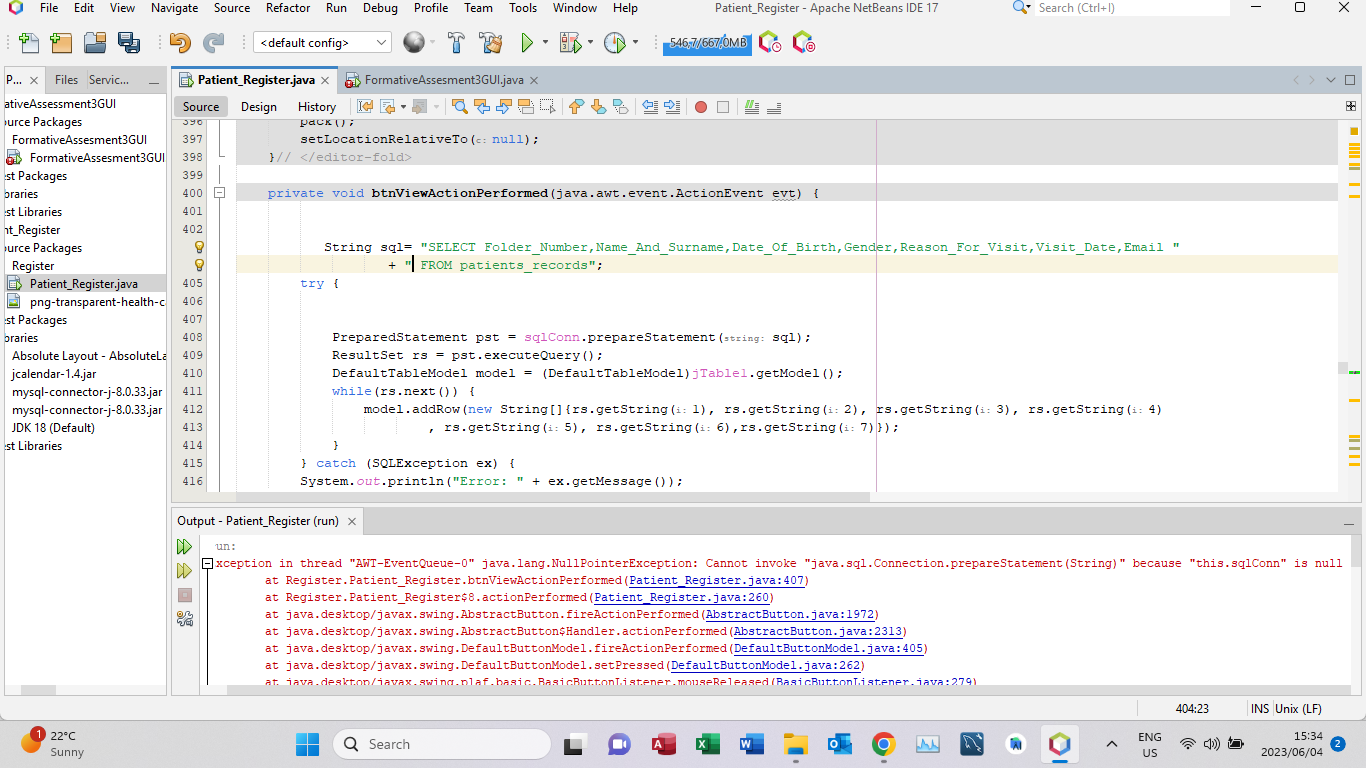Start macro recording red circle
The image size is (1366, 768).
point(701,107)
